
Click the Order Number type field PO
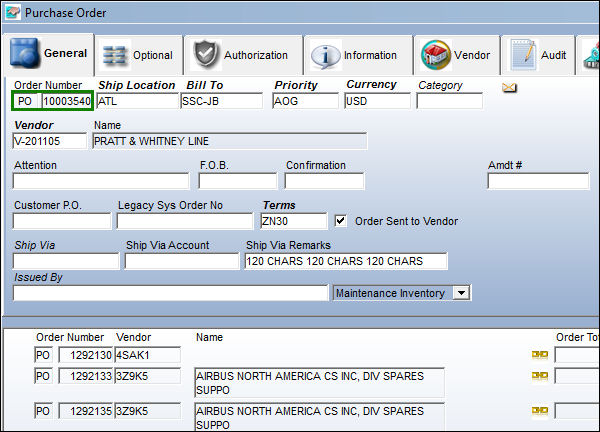click(x=26, y=101)
